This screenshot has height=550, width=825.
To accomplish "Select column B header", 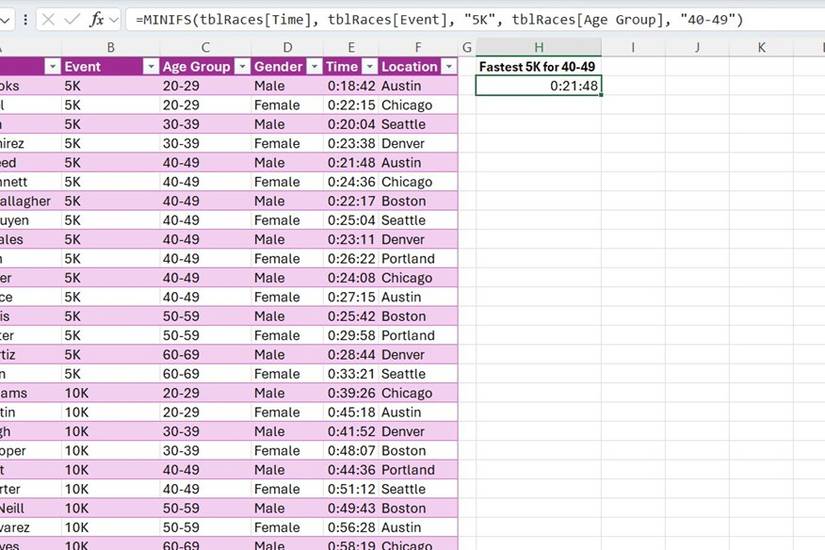I will coord(110,47).
